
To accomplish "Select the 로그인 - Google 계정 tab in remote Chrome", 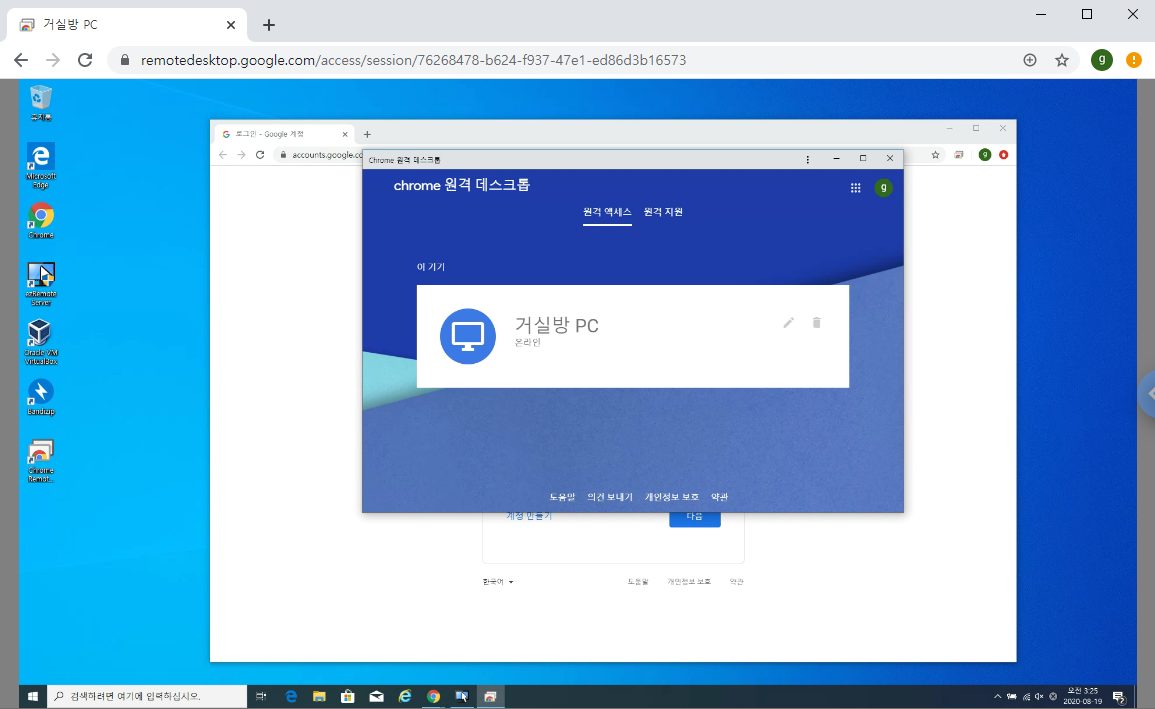I will tap(283, 134).
